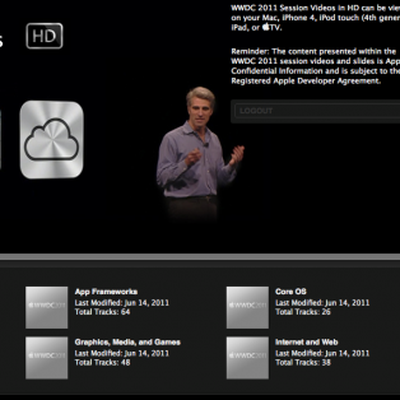
Task: Click 'Total Tracks: 64' text
Action: (x=102, y=312)
